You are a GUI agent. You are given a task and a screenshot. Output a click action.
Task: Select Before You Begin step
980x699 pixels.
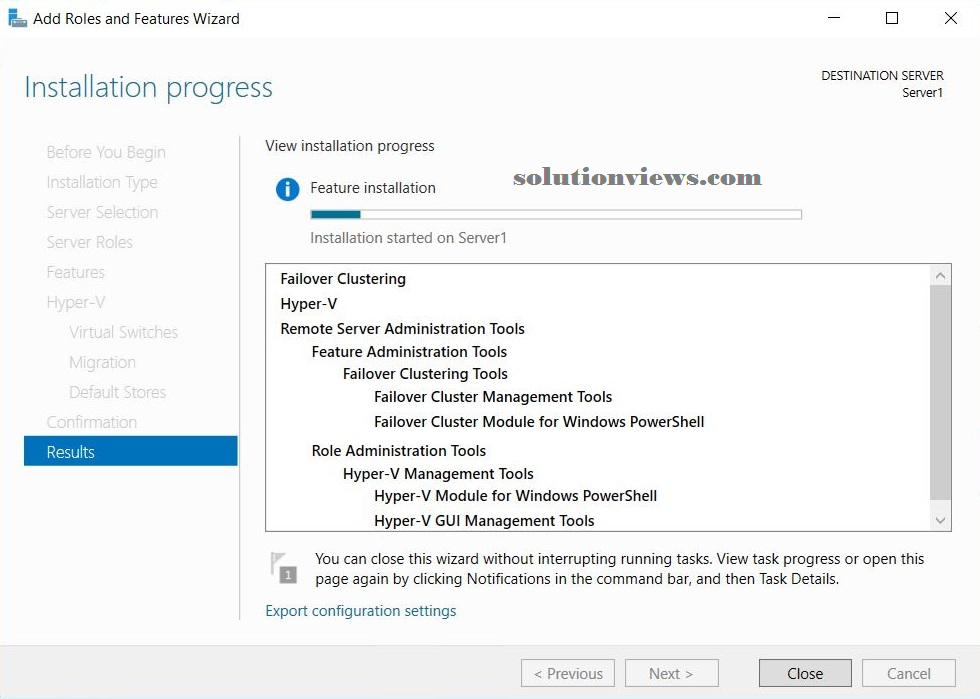pos(106,153)
